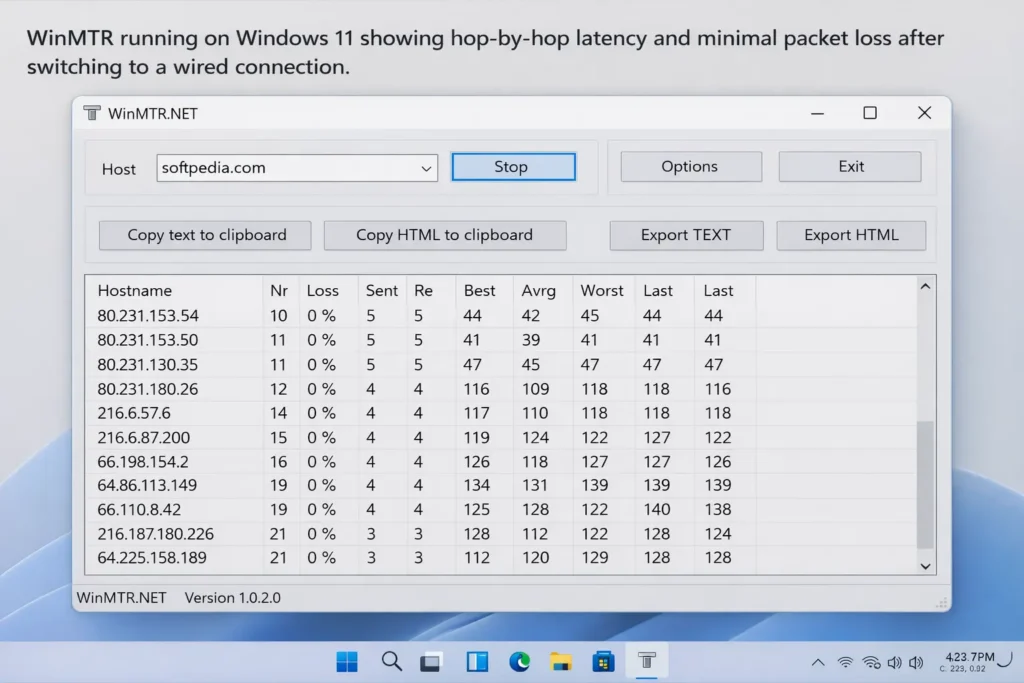Select the WinMTR taskbar icon
Screen dimensions: 1024x683
pos(647,661)
